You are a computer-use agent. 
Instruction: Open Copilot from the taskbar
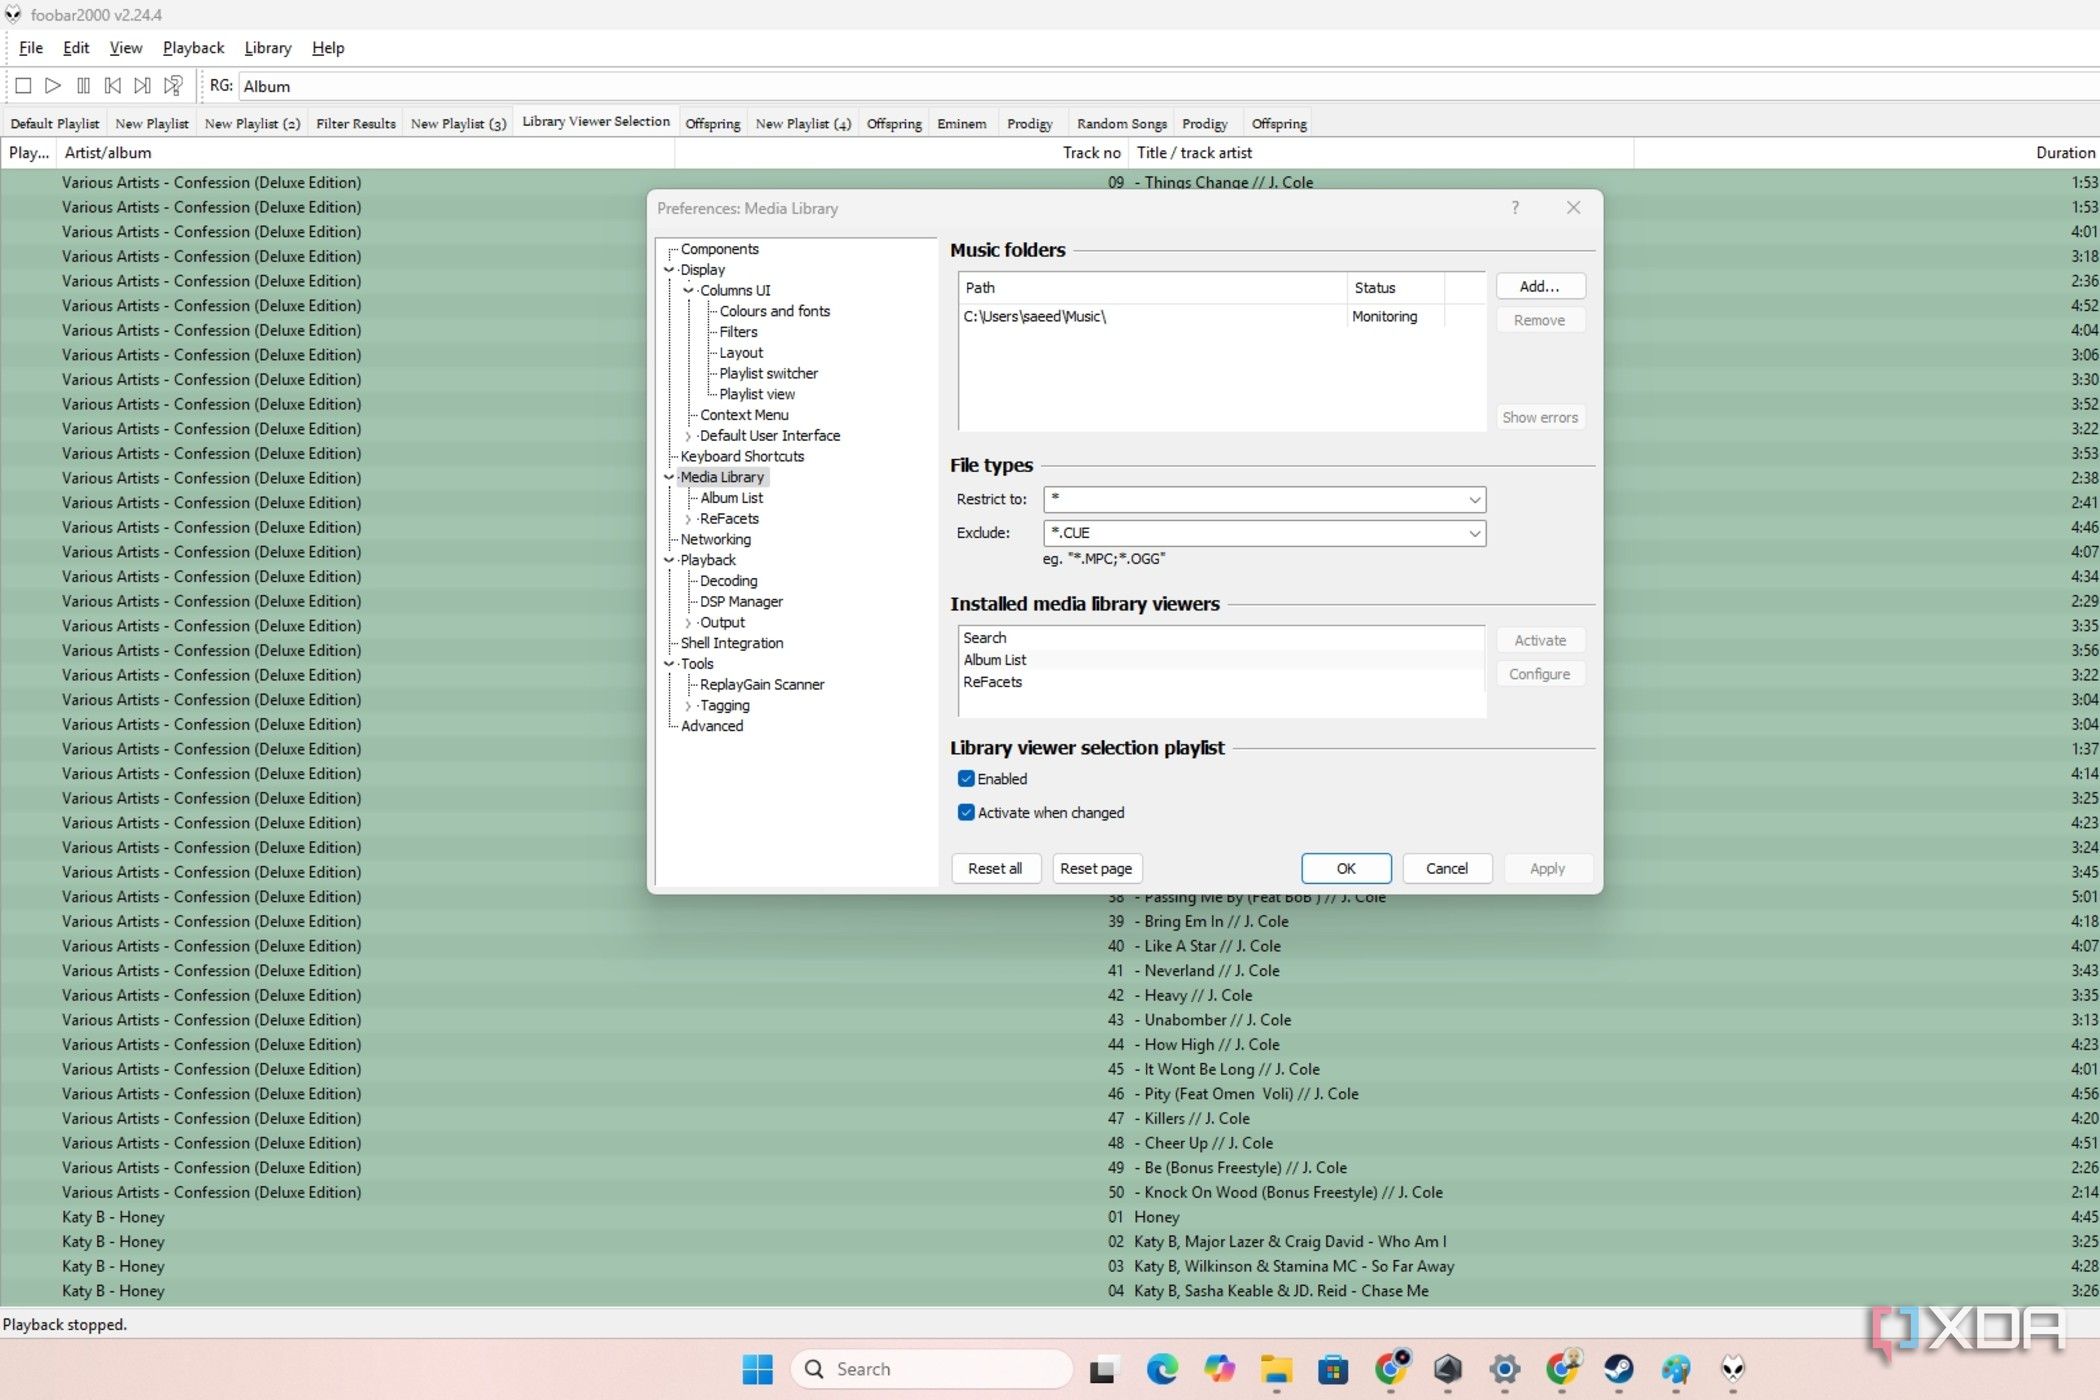[1219, 1369]
